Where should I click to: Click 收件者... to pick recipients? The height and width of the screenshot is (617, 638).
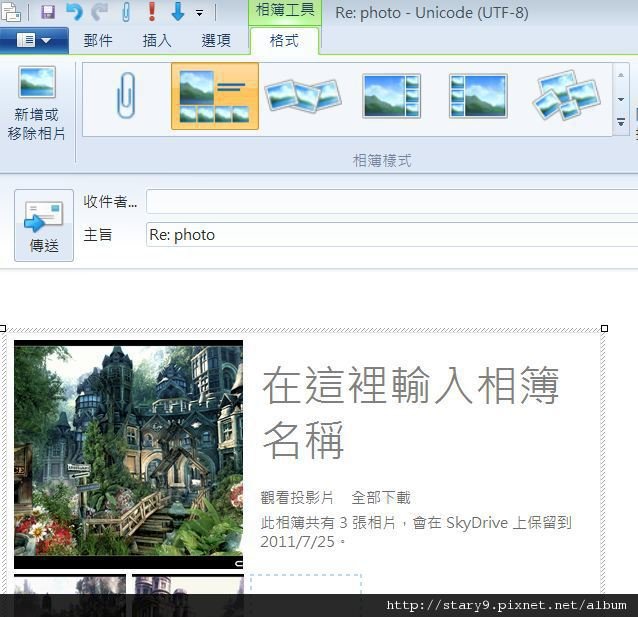[110, 201]
